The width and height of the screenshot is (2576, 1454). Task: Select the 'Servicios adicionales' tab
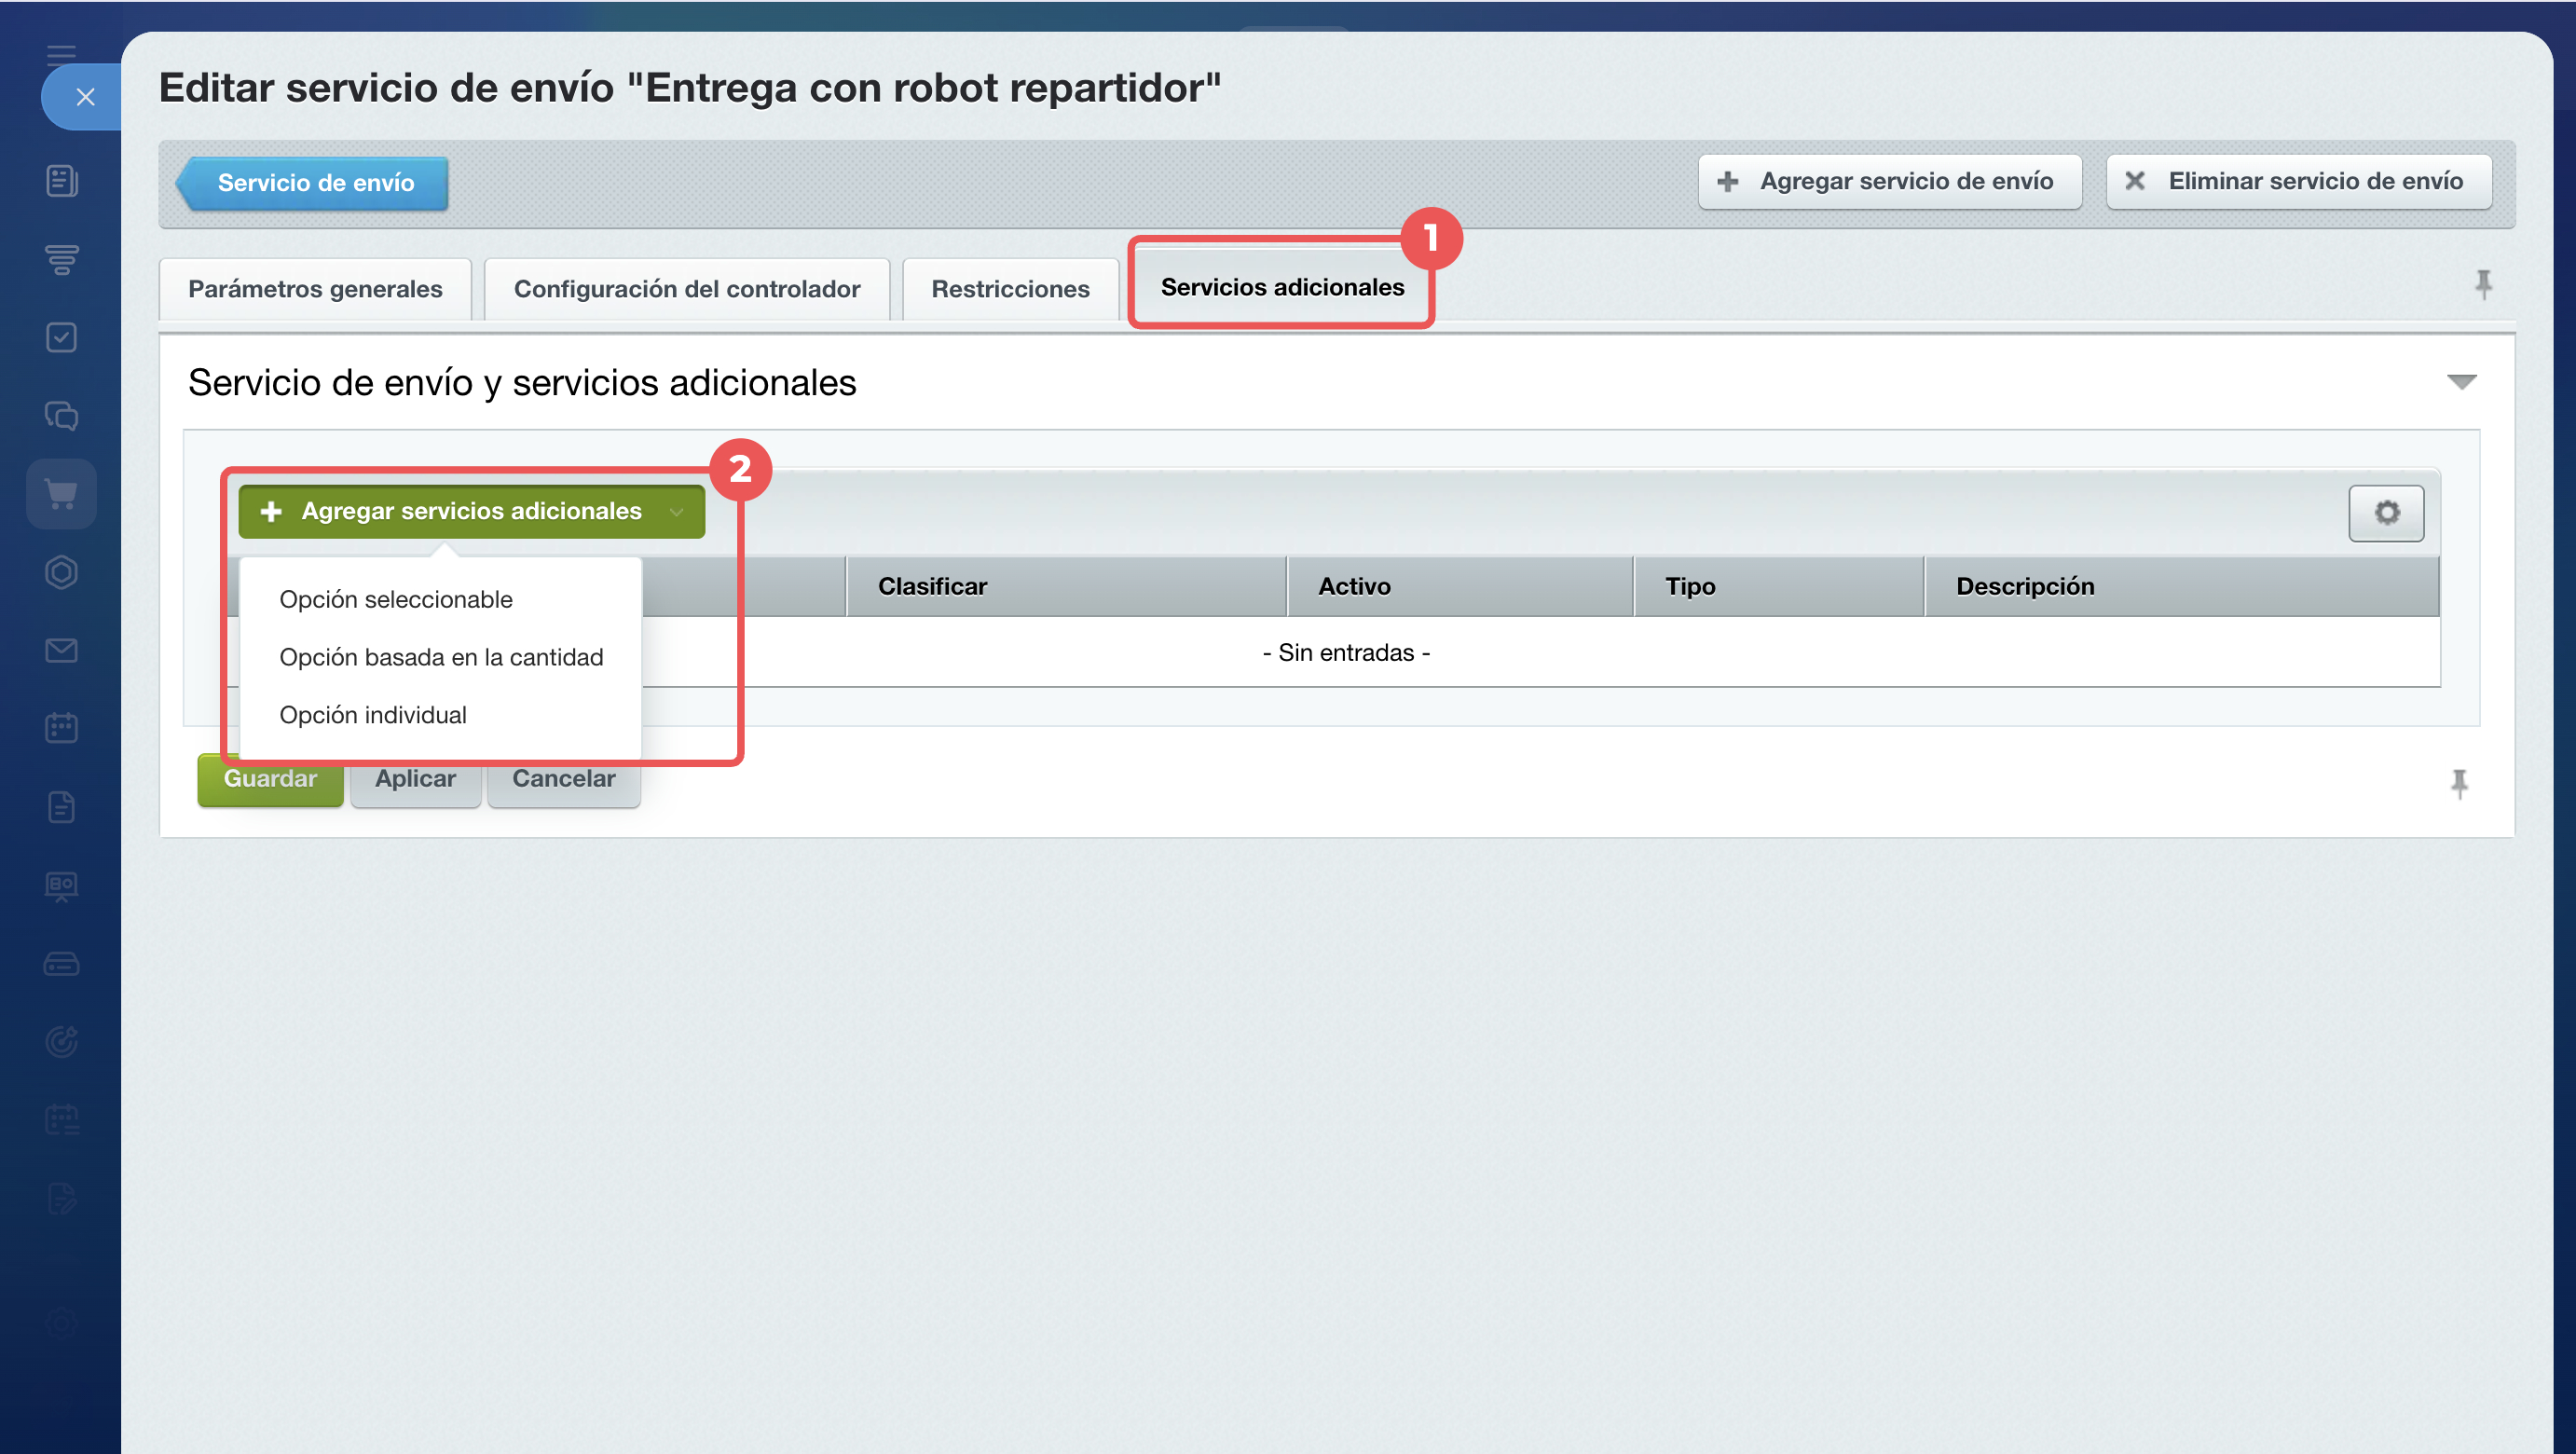1282,287
